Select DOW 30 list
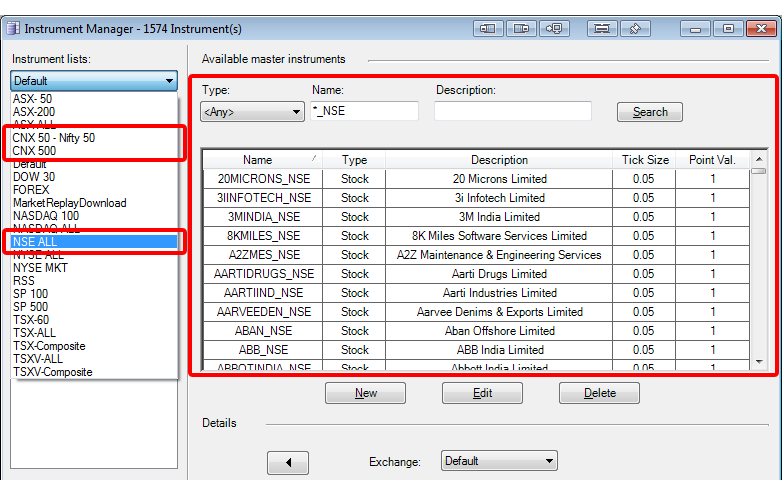 click(34, 177)
